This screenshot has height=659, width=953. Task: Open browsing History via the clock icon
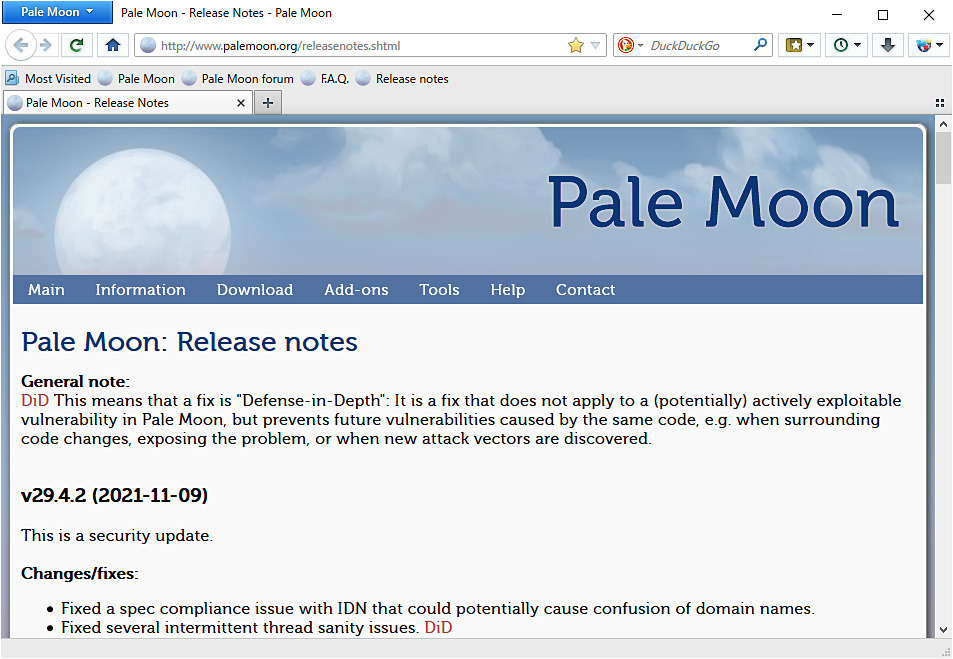[x=840, y=45]
